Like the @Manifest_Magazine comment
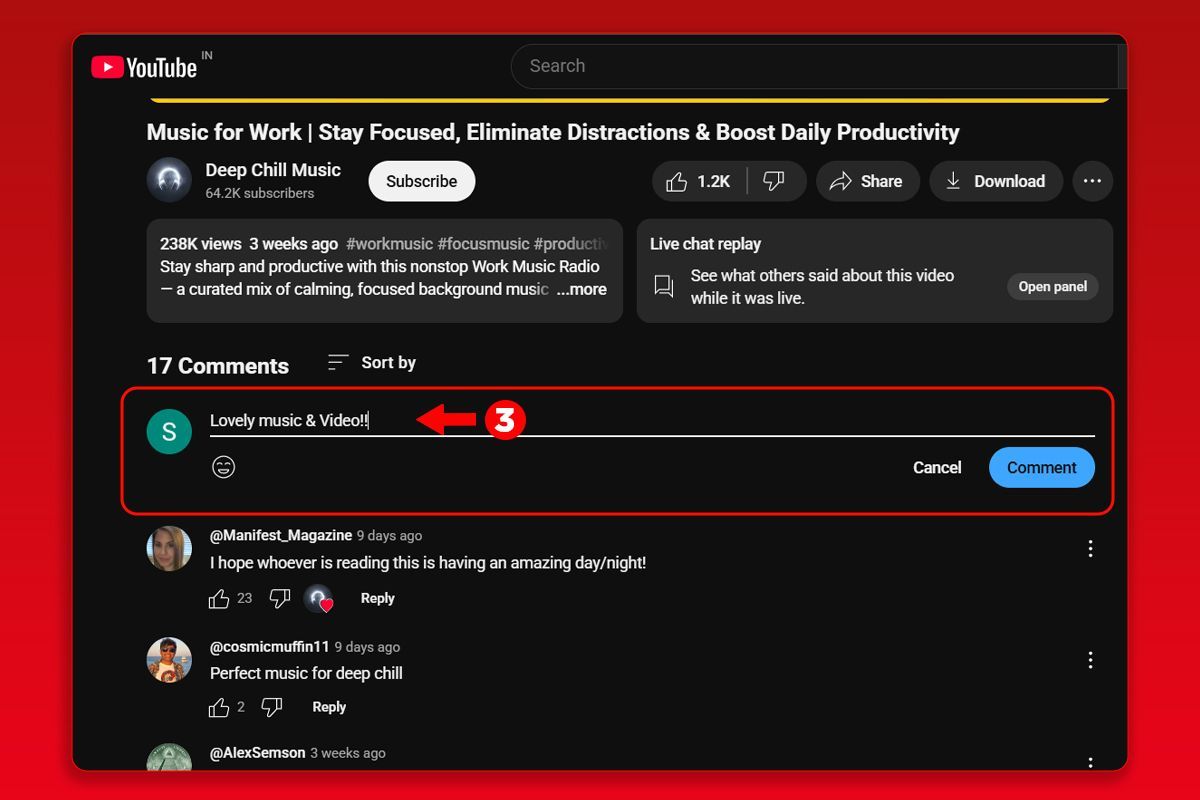This screenshot has height=800, width=1200. pyautogui.click(x=219, y=599)
